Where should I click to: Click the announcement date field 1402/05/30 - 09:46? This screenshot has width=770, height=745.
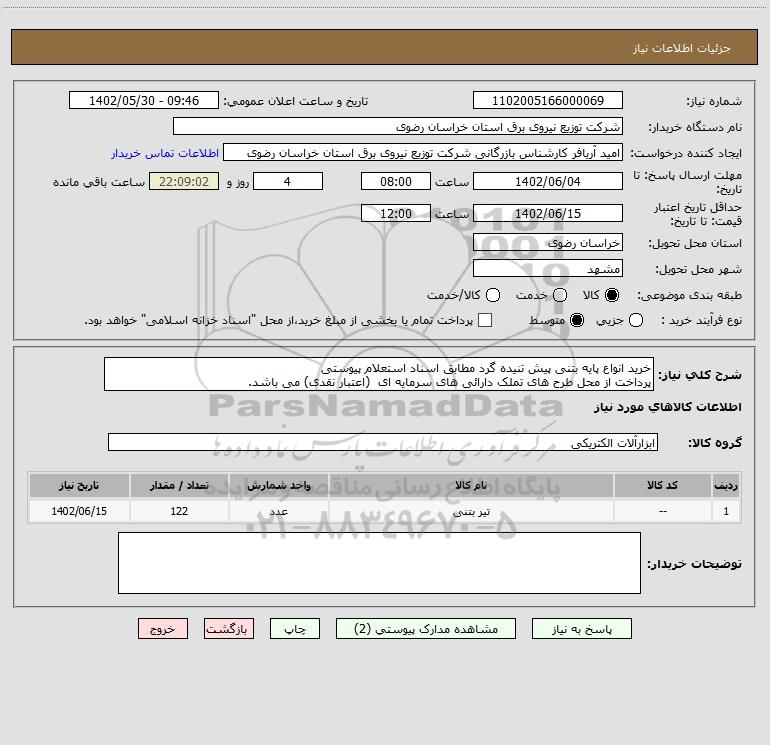click(144, 100)
